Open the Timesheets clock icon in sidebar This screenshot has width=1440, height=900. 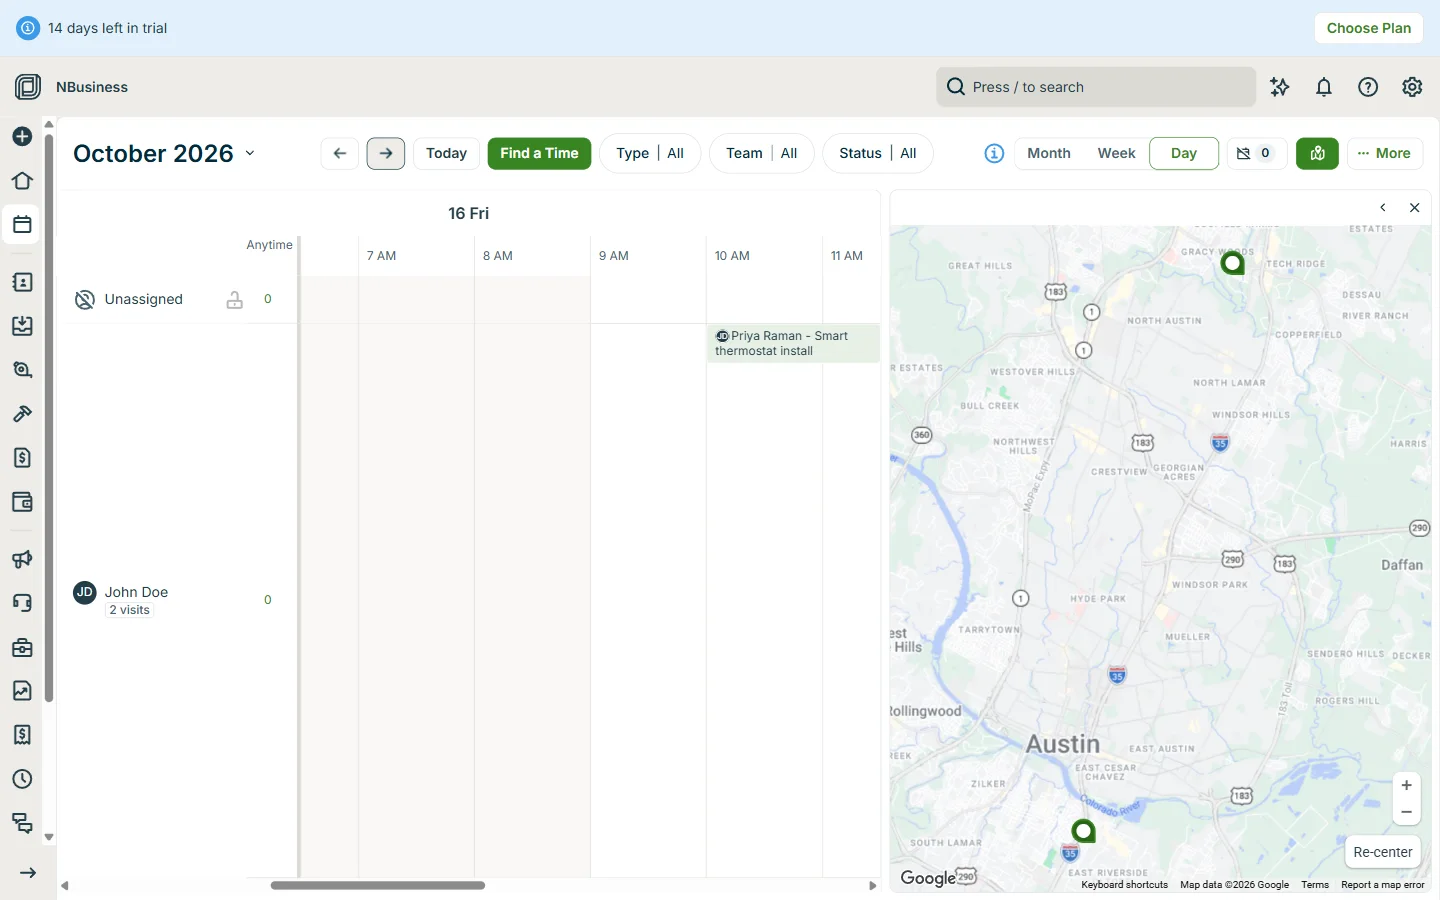22,779
